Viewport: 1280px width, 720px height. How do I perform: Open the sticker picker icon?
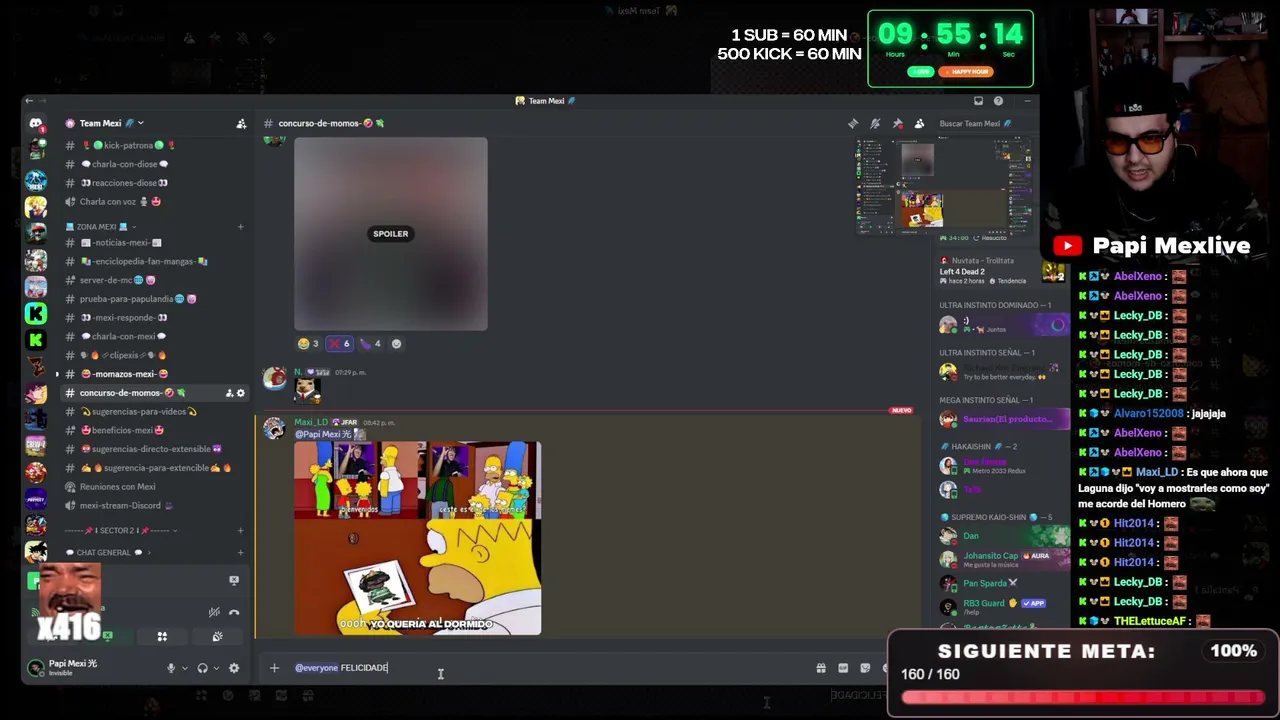pyautogui.click(x=865, y=668)
